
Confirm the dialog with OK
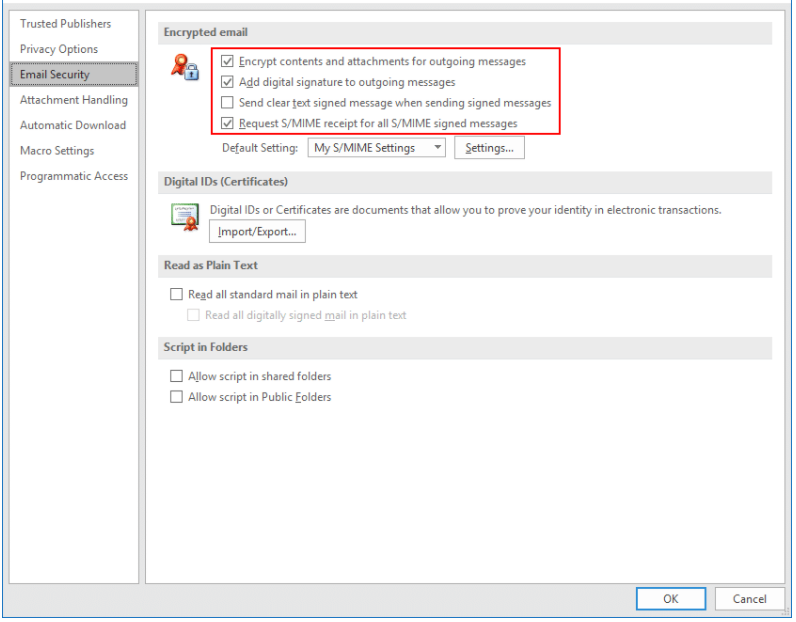coord(670,599)
